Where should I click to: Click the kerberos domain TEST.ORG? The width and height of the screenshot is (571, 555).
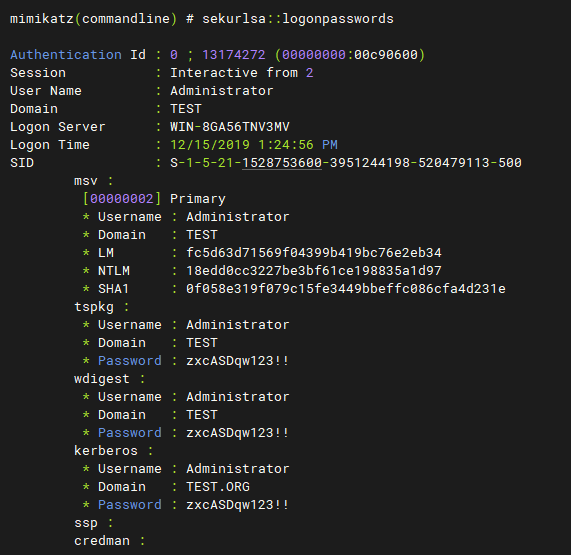[218, 487]
